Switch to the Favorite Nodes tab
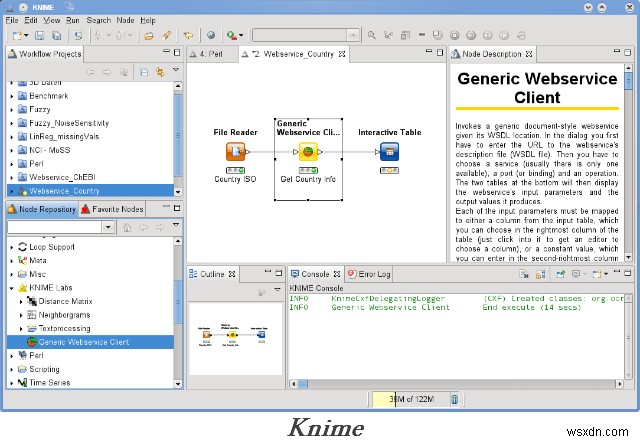This screenshot has width=640, height=442. pos(113,209)
